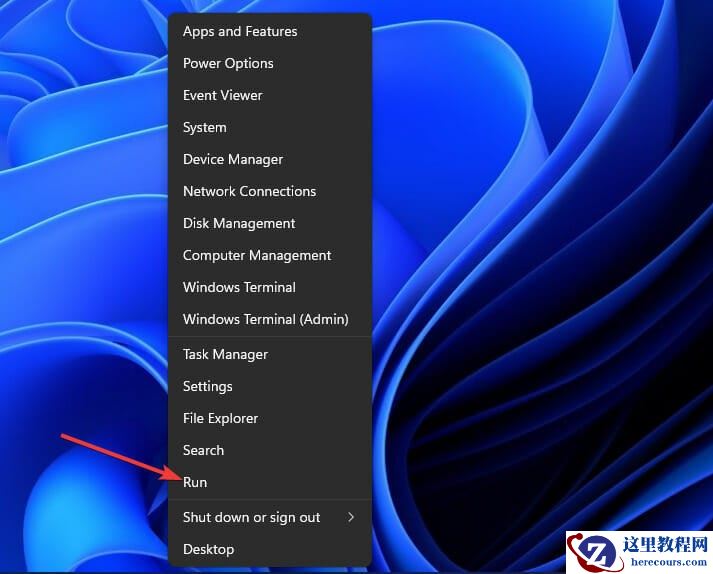This screenshot has height=574, width=713.
Task: Launch Windows Terminal
Action: click(270, 287)
